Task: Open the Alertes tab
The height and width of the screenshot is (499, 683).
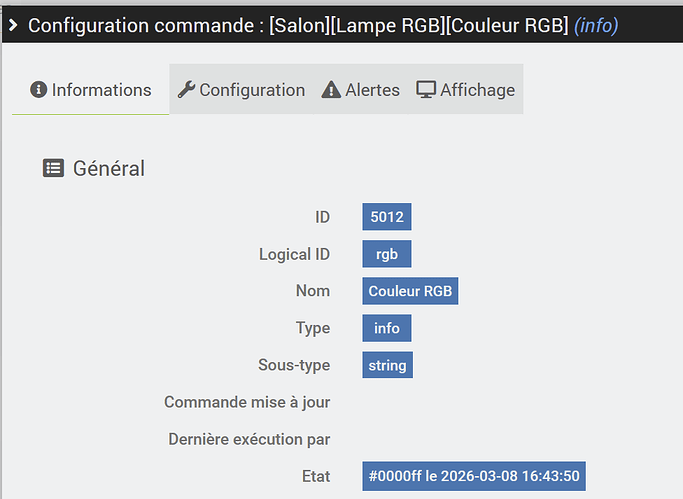Action: (x=361, y=90)
